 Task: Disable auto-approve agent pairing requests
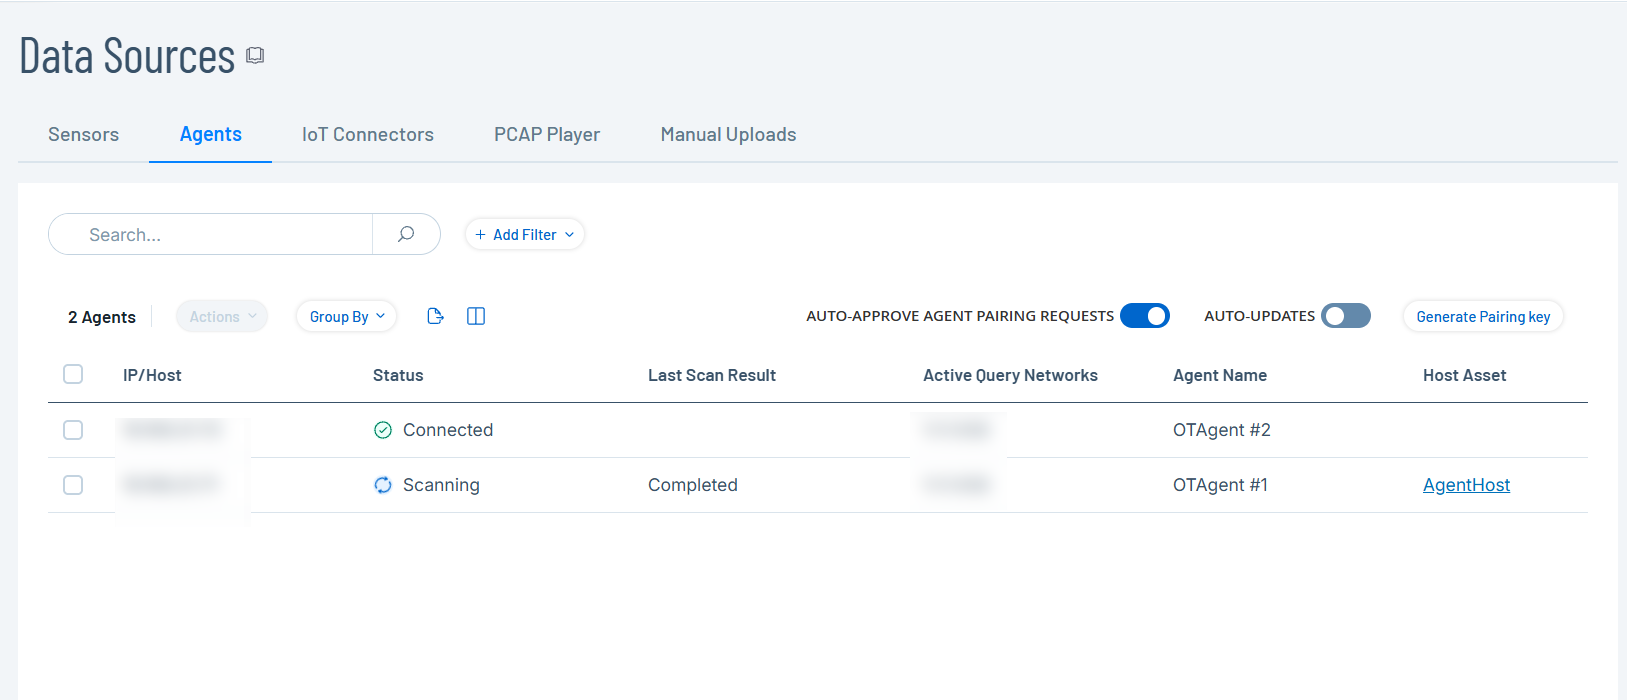coord(1144,316)
